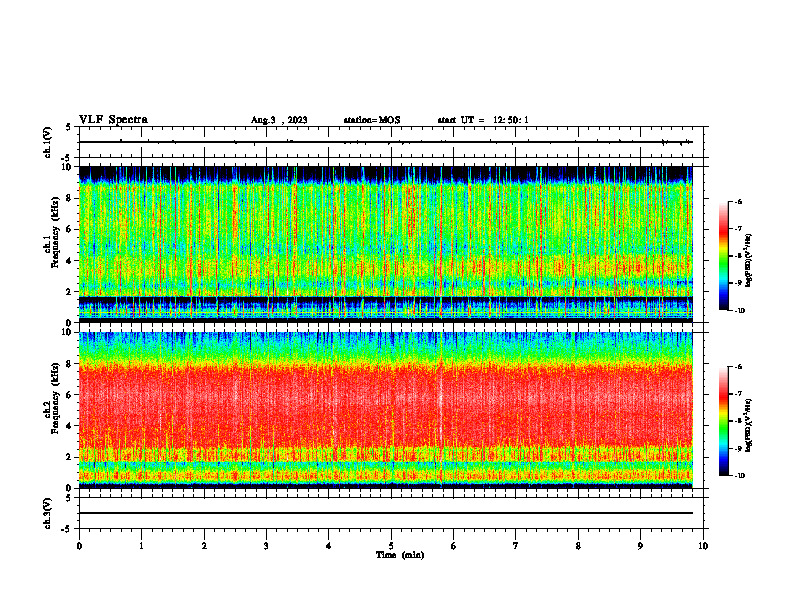
Task: Click the ch.2 frequency tick "2"
Action: point(69,457)
